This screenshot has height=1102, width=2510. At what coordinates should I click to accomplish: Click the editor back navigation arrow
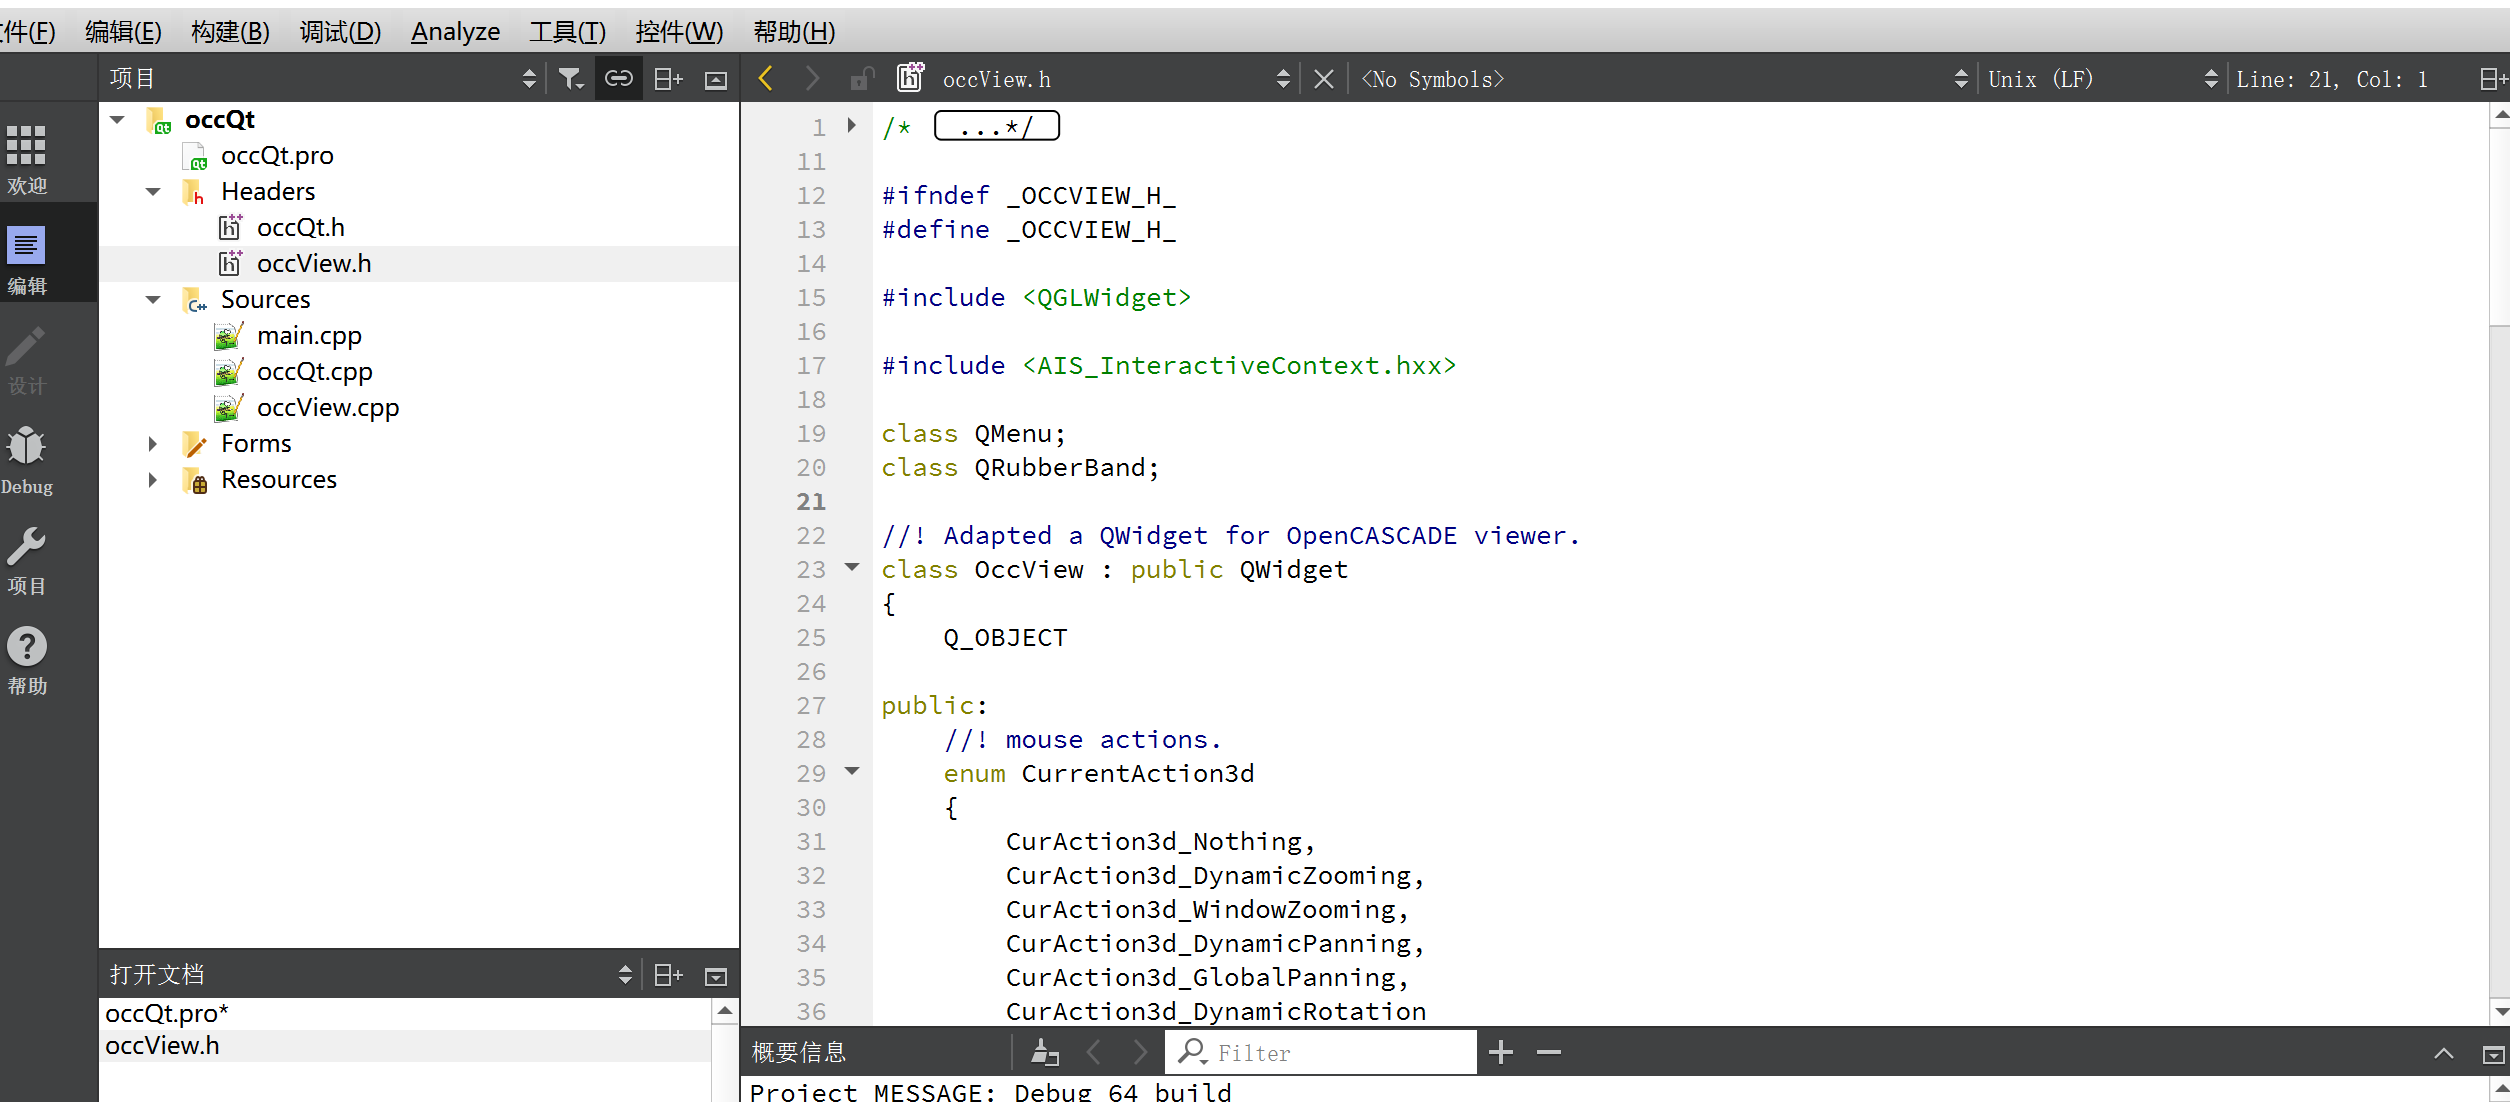(765, 78)
